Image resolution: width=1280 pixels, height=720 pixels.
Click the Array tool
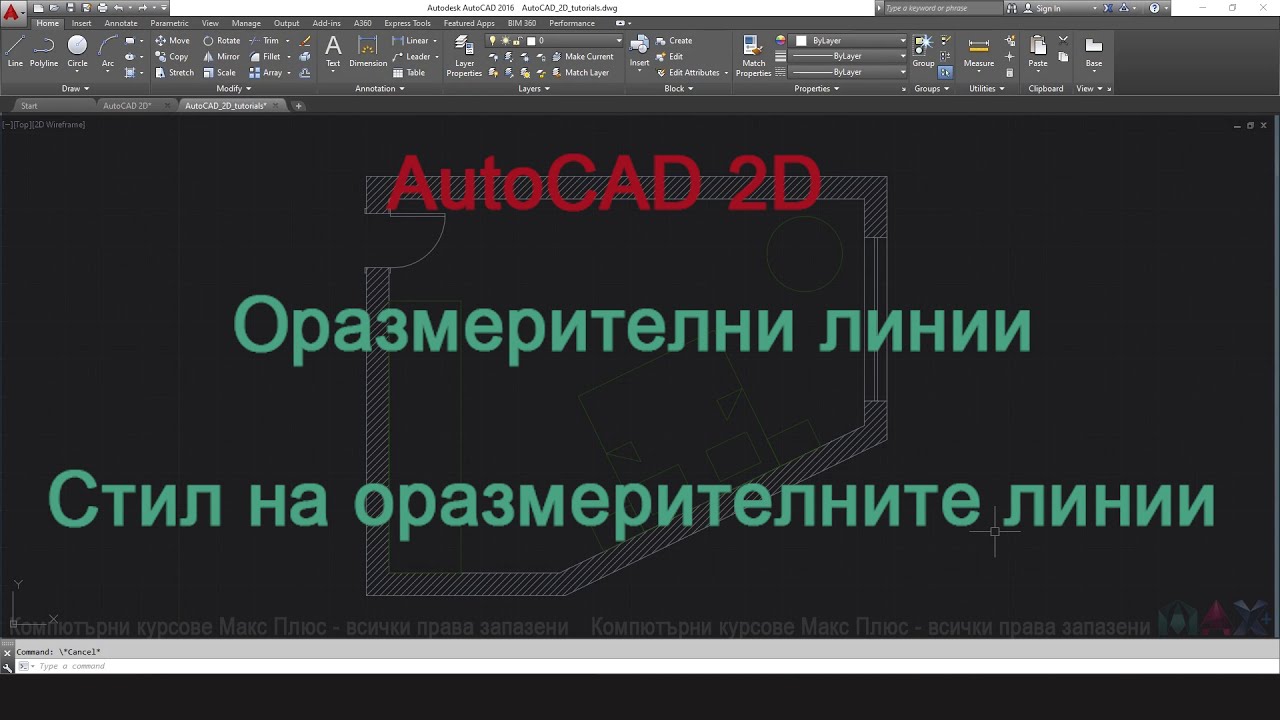coord(266,73)
